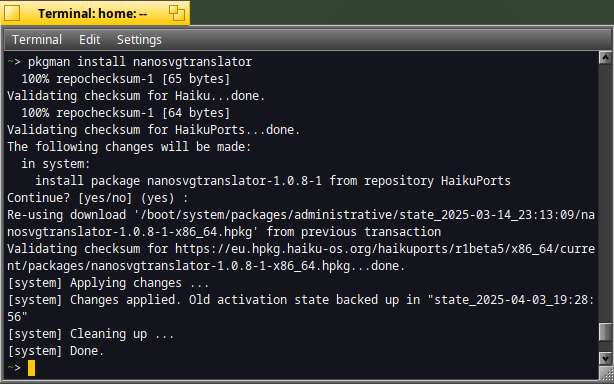Click the scroll up arrow icon

[605, 58]
